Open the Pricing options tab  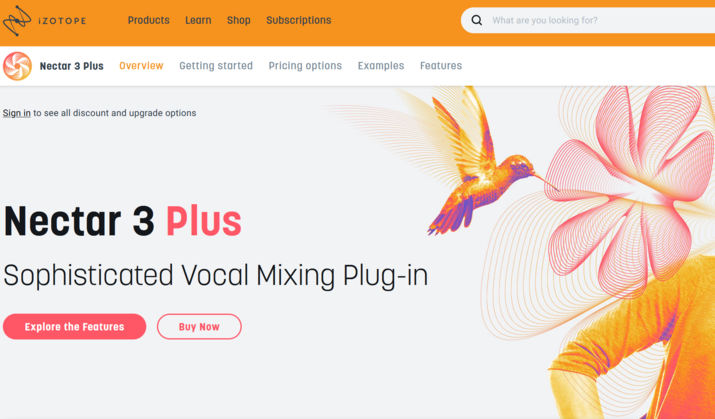click(x=305, y=66)
